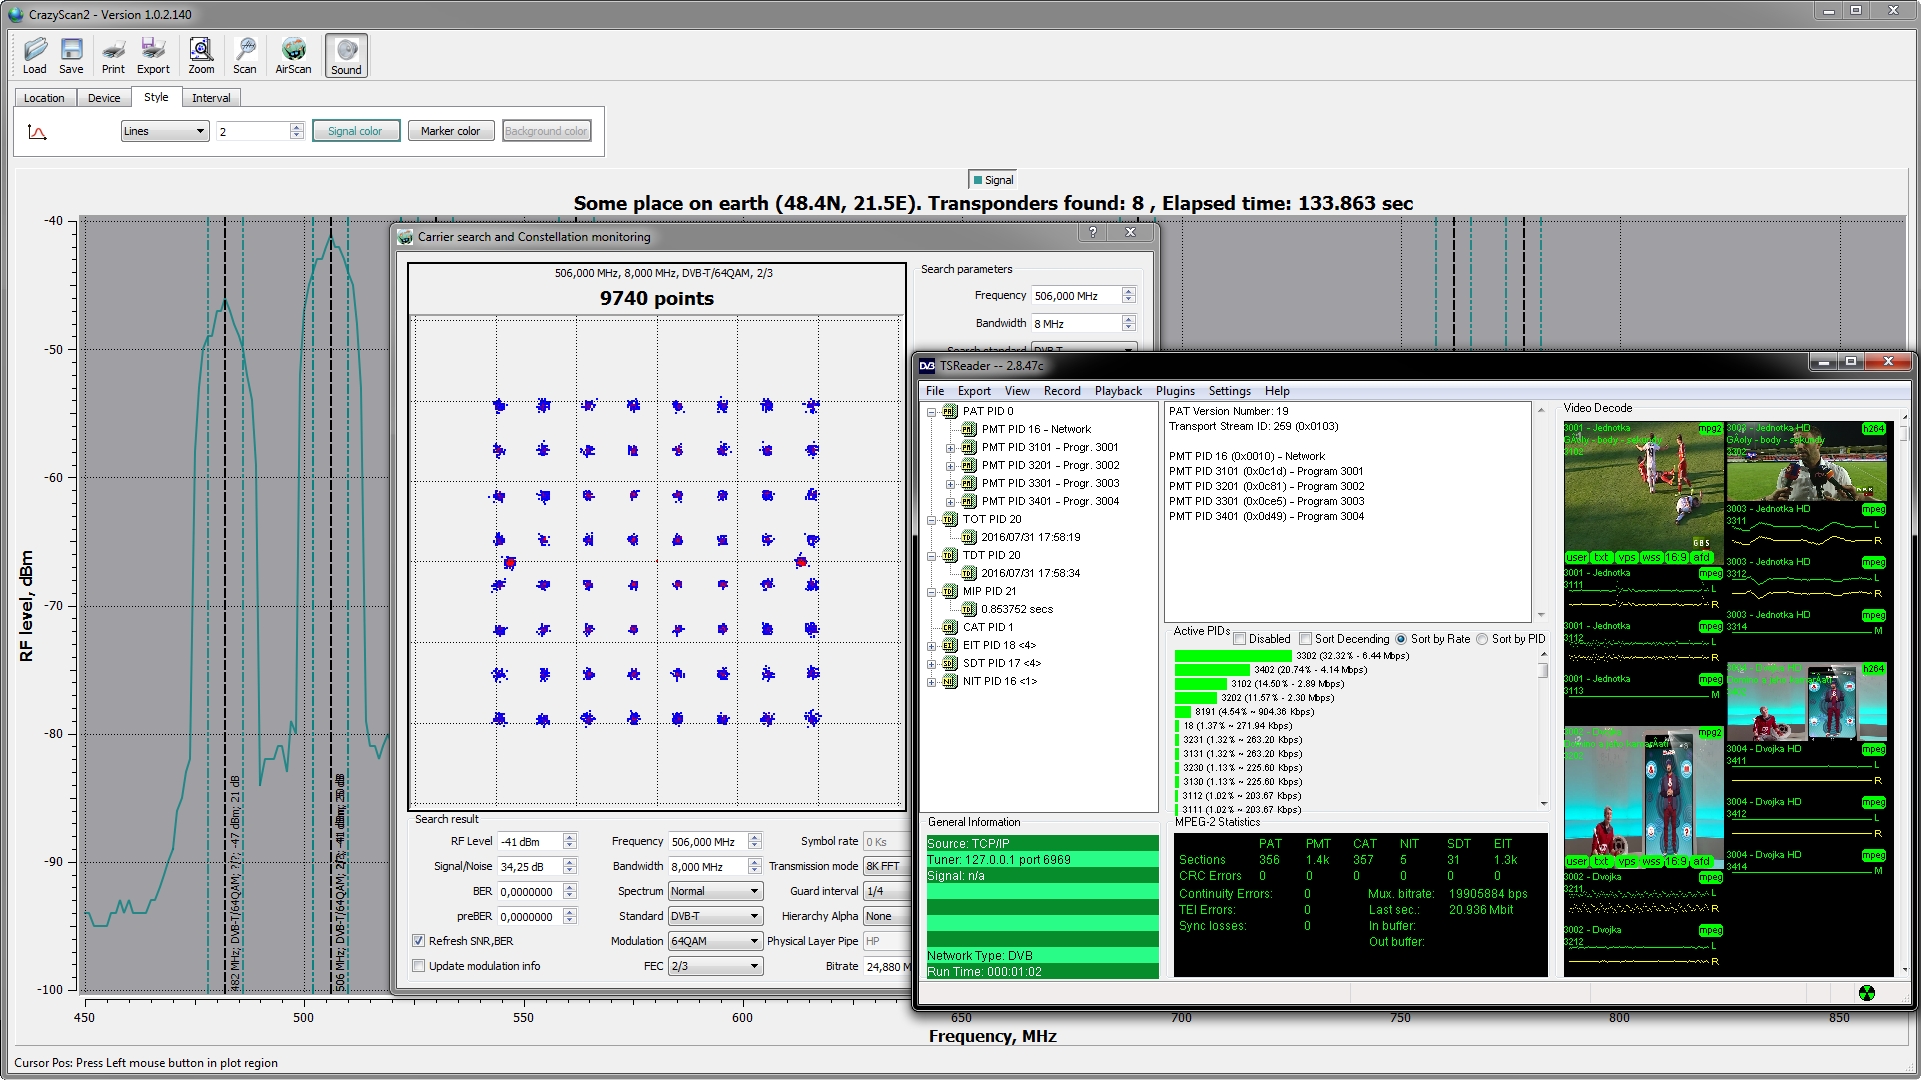
Task: Enable Update modulation info checkbox
Action: 419,966
